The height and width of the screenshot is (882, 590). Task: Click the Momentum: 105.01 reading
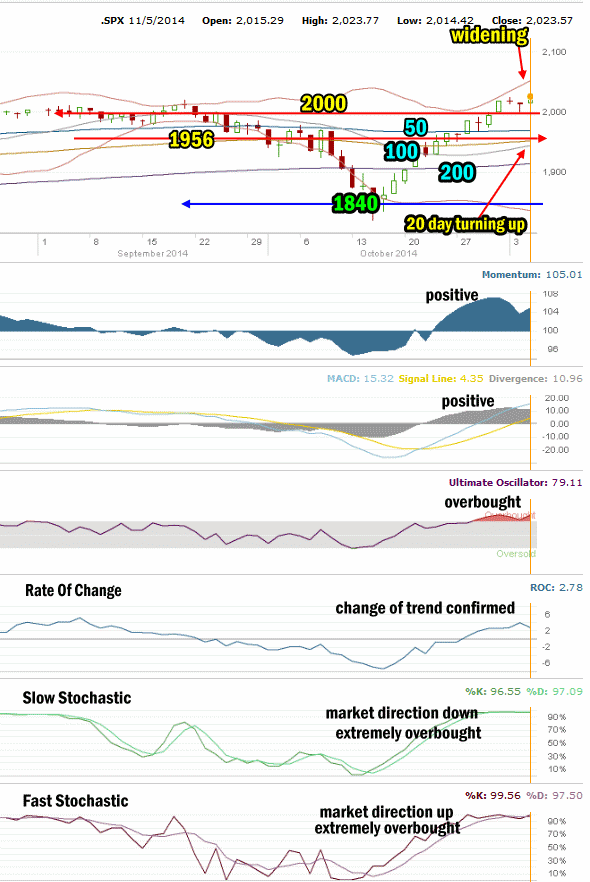tap(532, 275)
